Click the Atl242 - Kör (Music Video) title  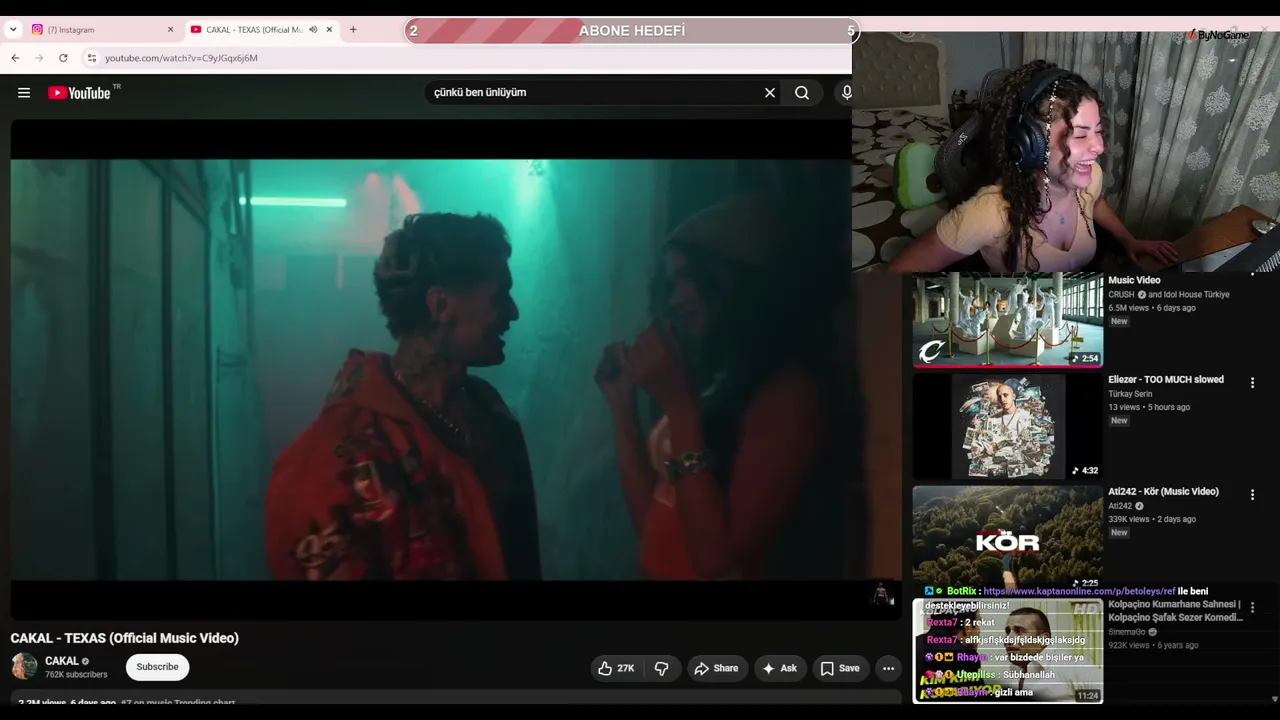click(x=1163, y=492)
